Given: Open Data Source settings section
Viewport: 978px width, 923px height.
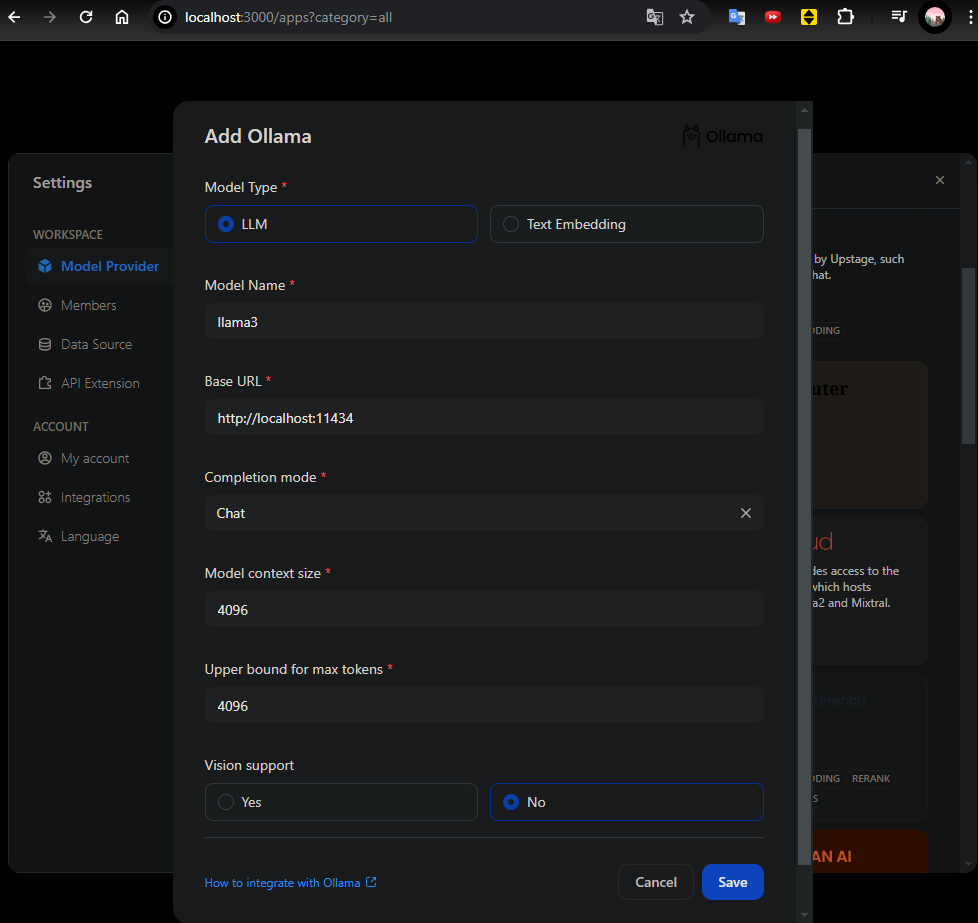Looking at the screenshot, I should coord(96,344).
